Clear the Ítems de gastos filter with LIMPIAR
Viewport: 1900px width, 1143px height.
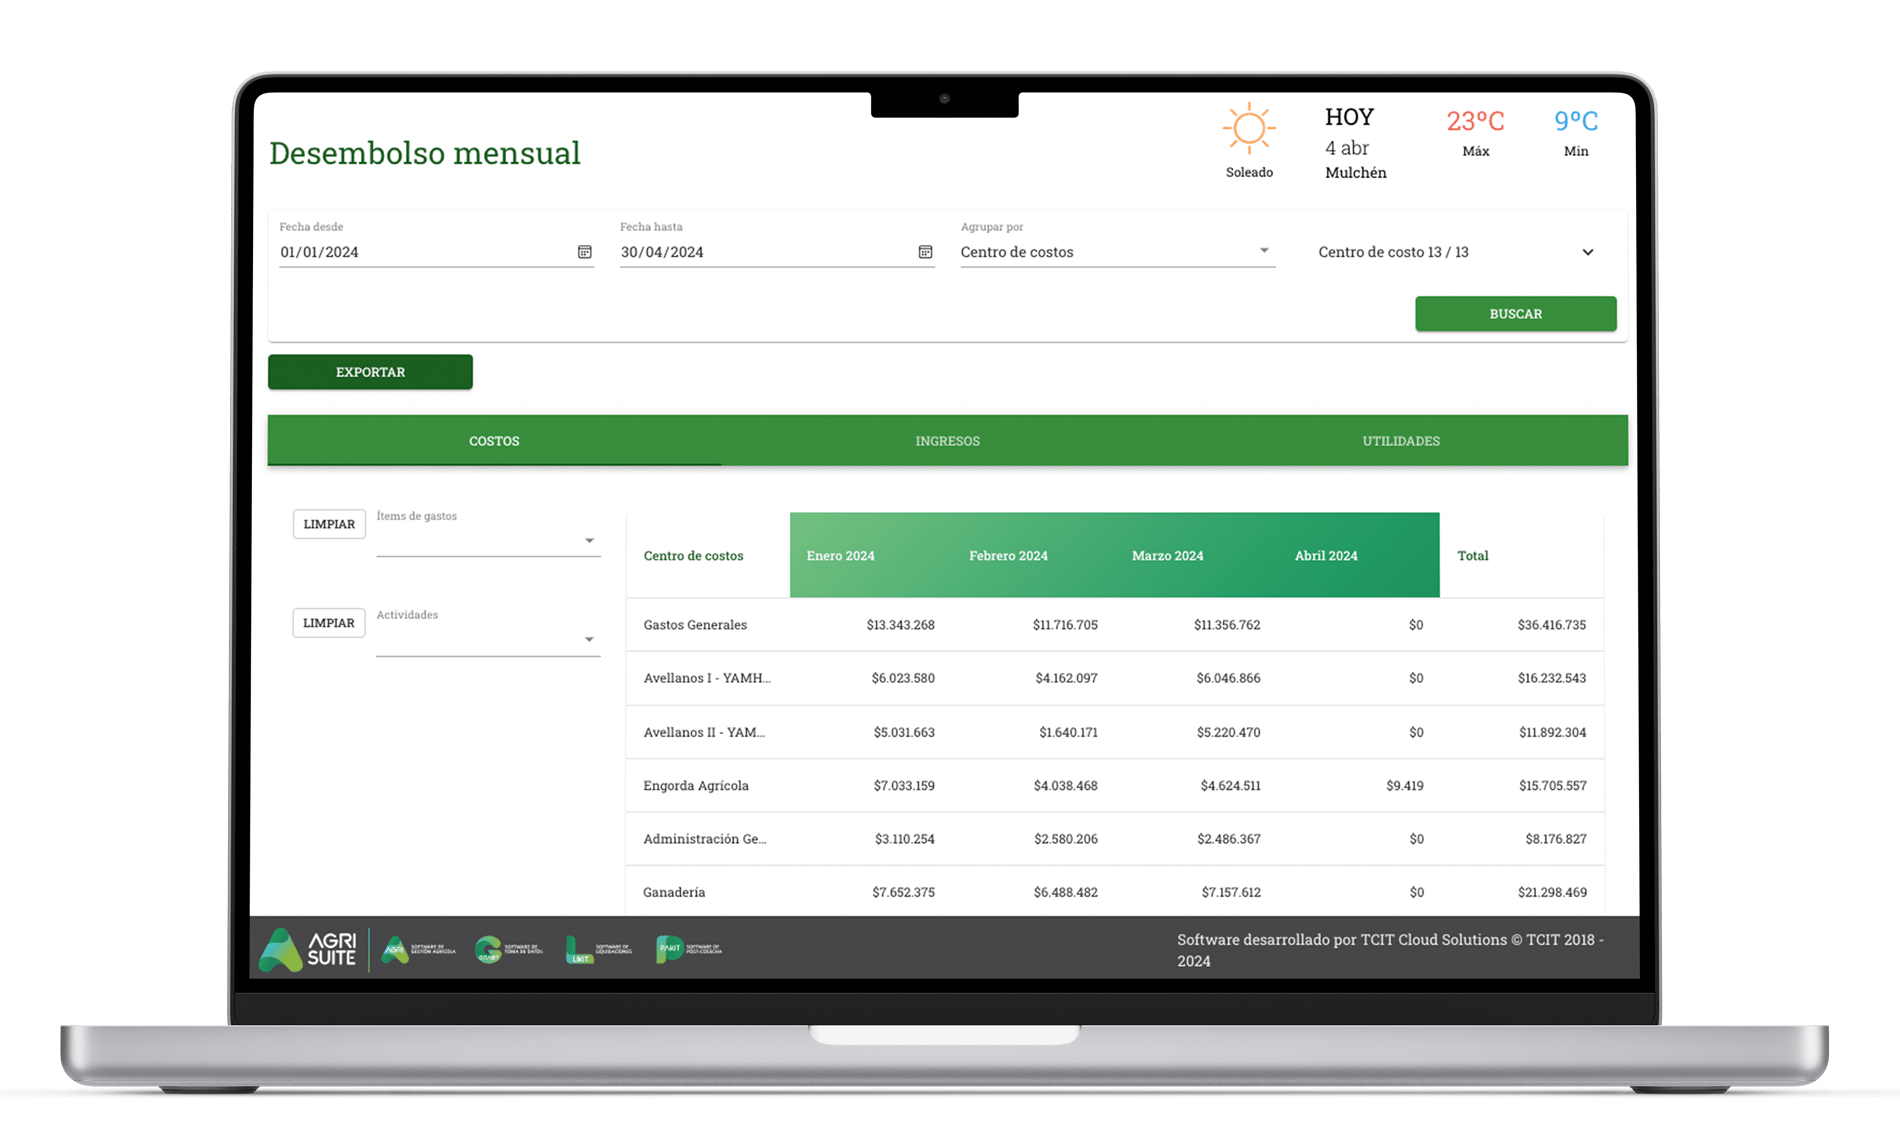329,524
